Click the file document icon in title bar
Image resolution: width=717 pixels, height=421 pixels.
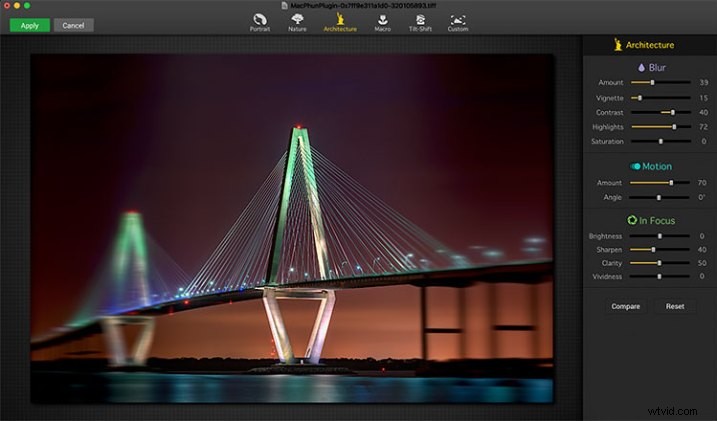coord(284,5)
